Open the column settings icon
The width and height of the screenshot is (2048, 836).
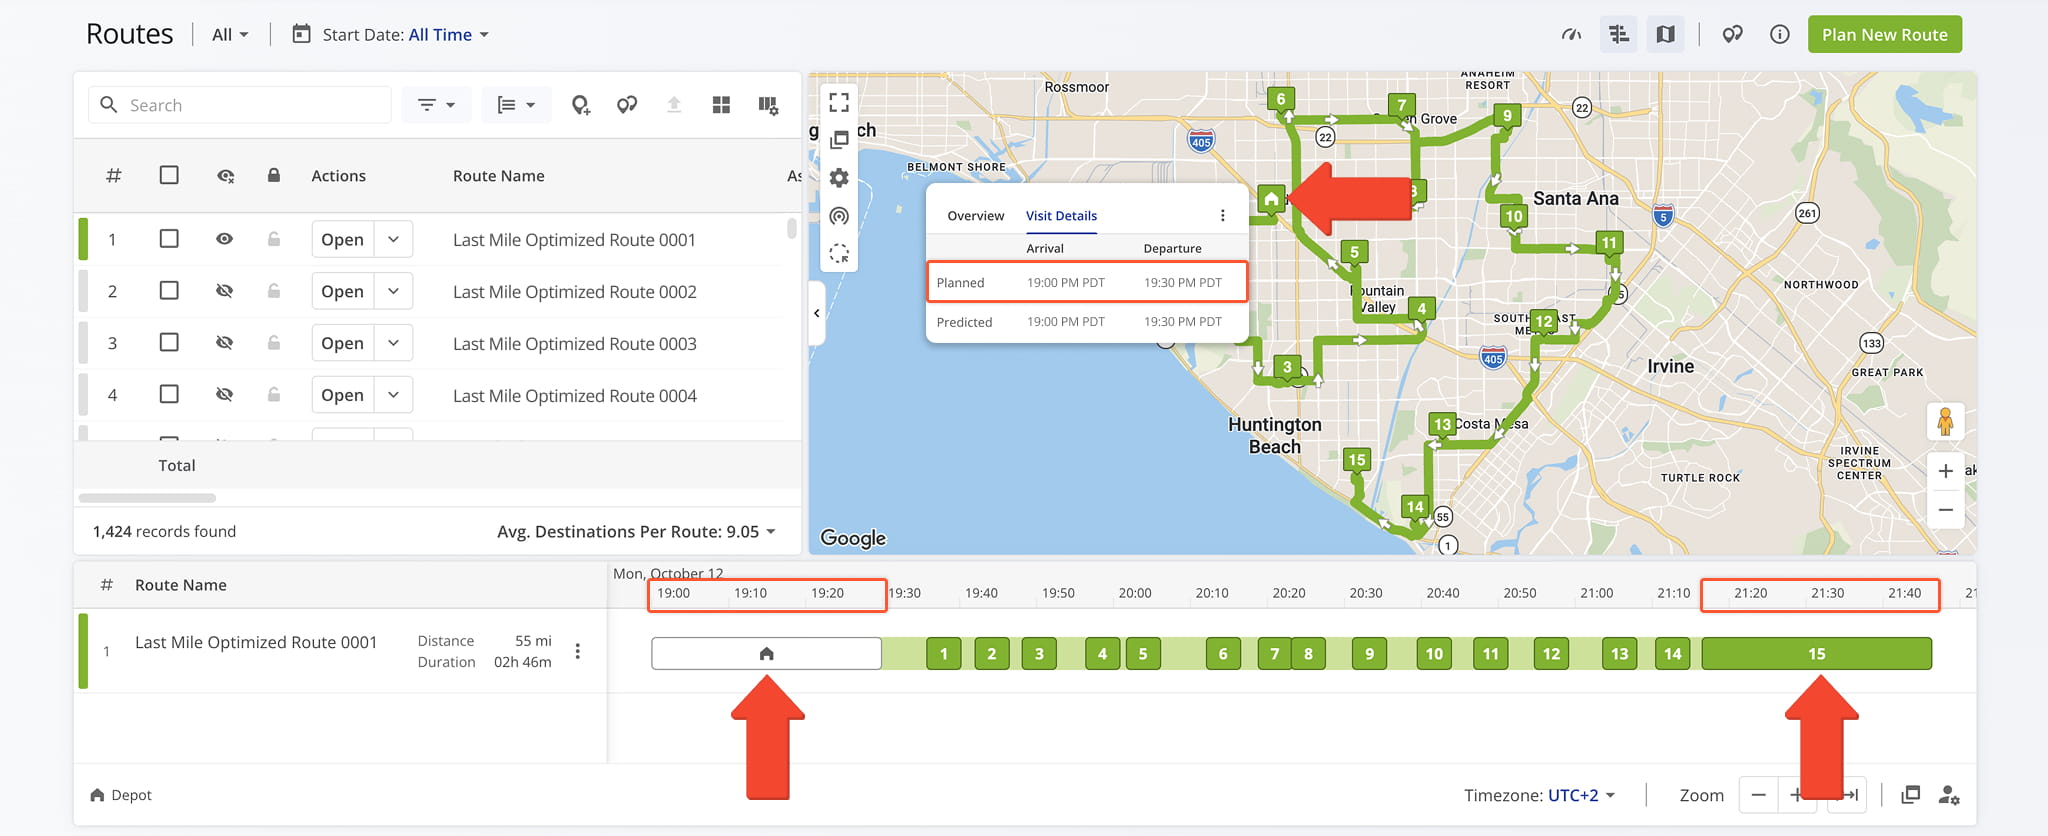(x=768, y=105)
